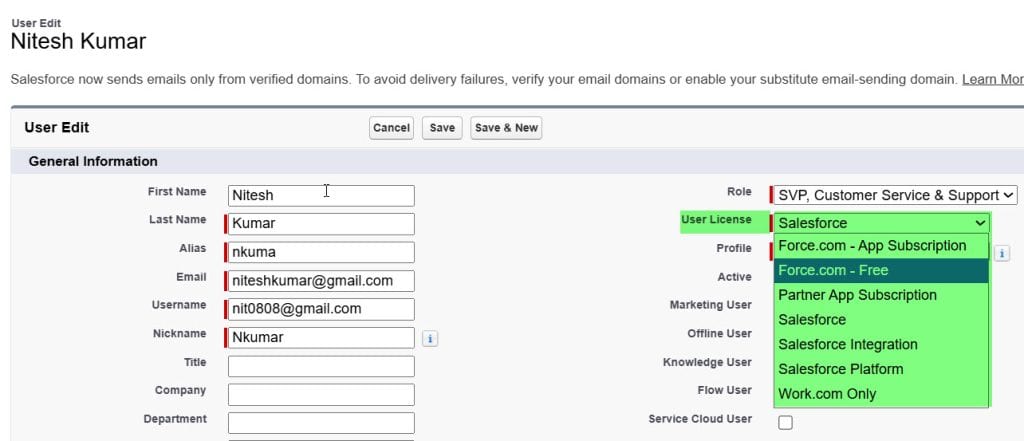This screenshot has width=1024, height=441.
Task: Click the Offline User label
Action: (x=719, y=334)
